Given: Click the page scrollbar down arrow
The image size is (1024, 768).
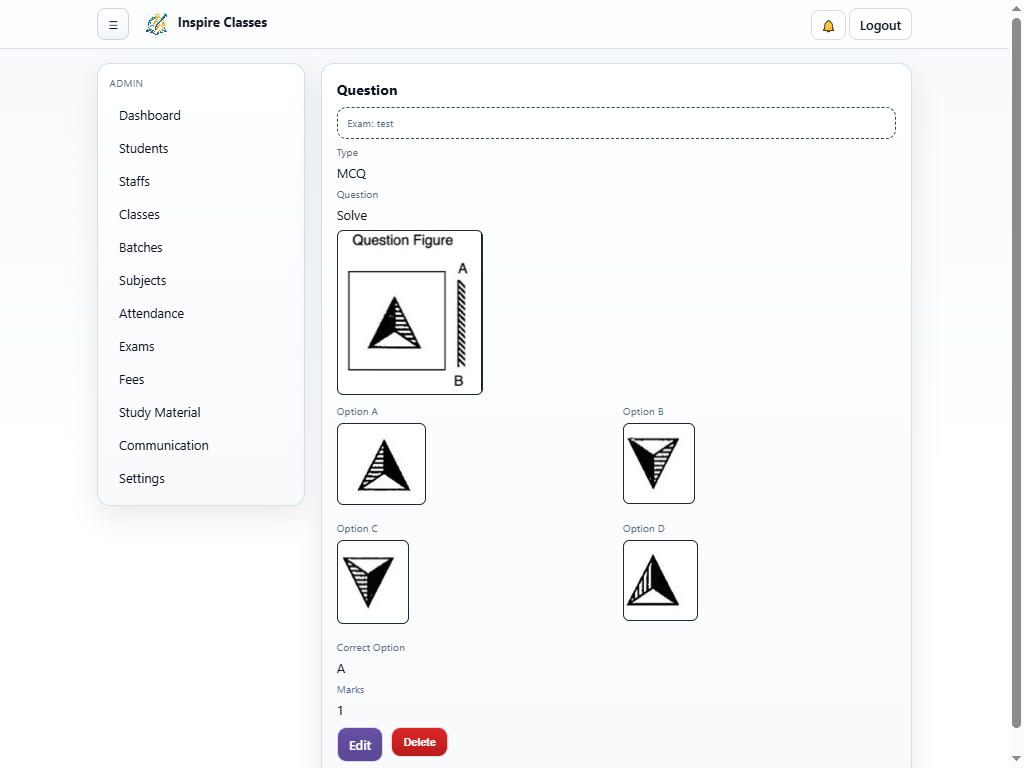Looking at the screenshot, I should tap(1016, 758).
